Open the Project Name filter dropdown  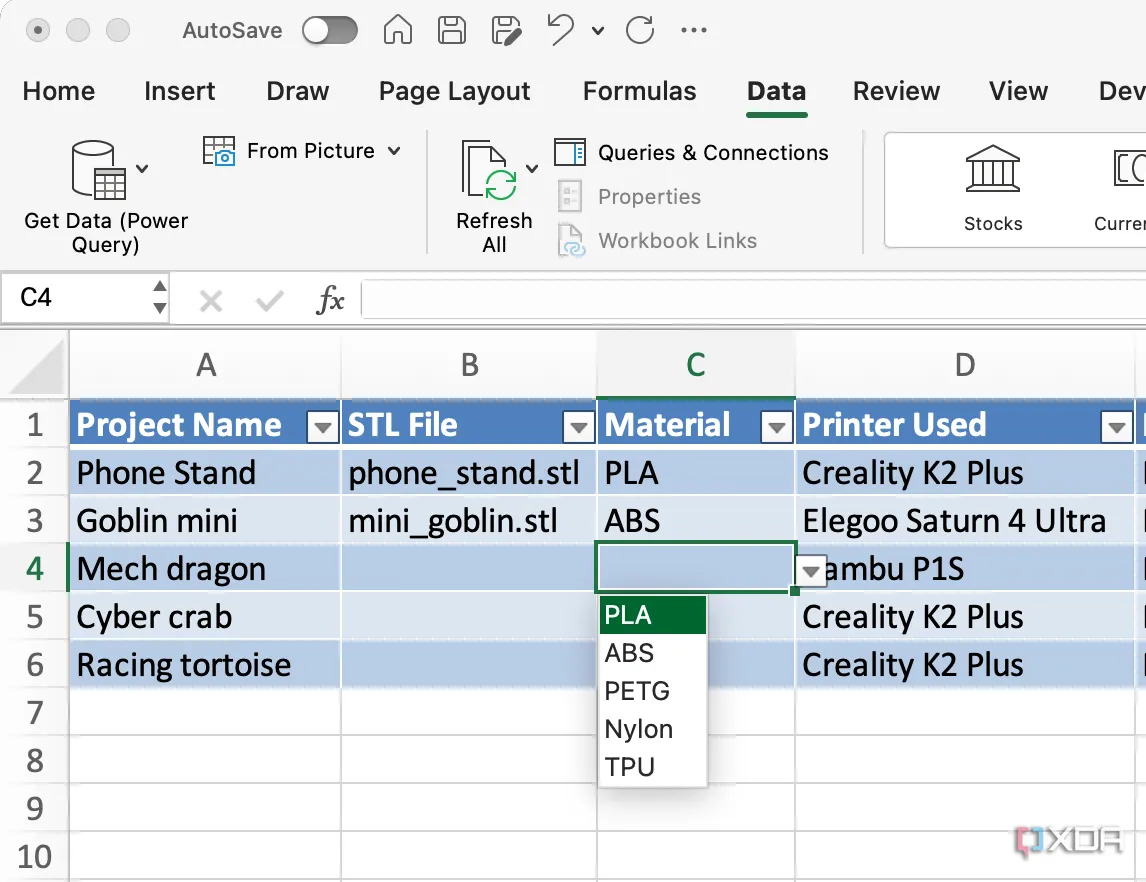[x=322, y=427]
